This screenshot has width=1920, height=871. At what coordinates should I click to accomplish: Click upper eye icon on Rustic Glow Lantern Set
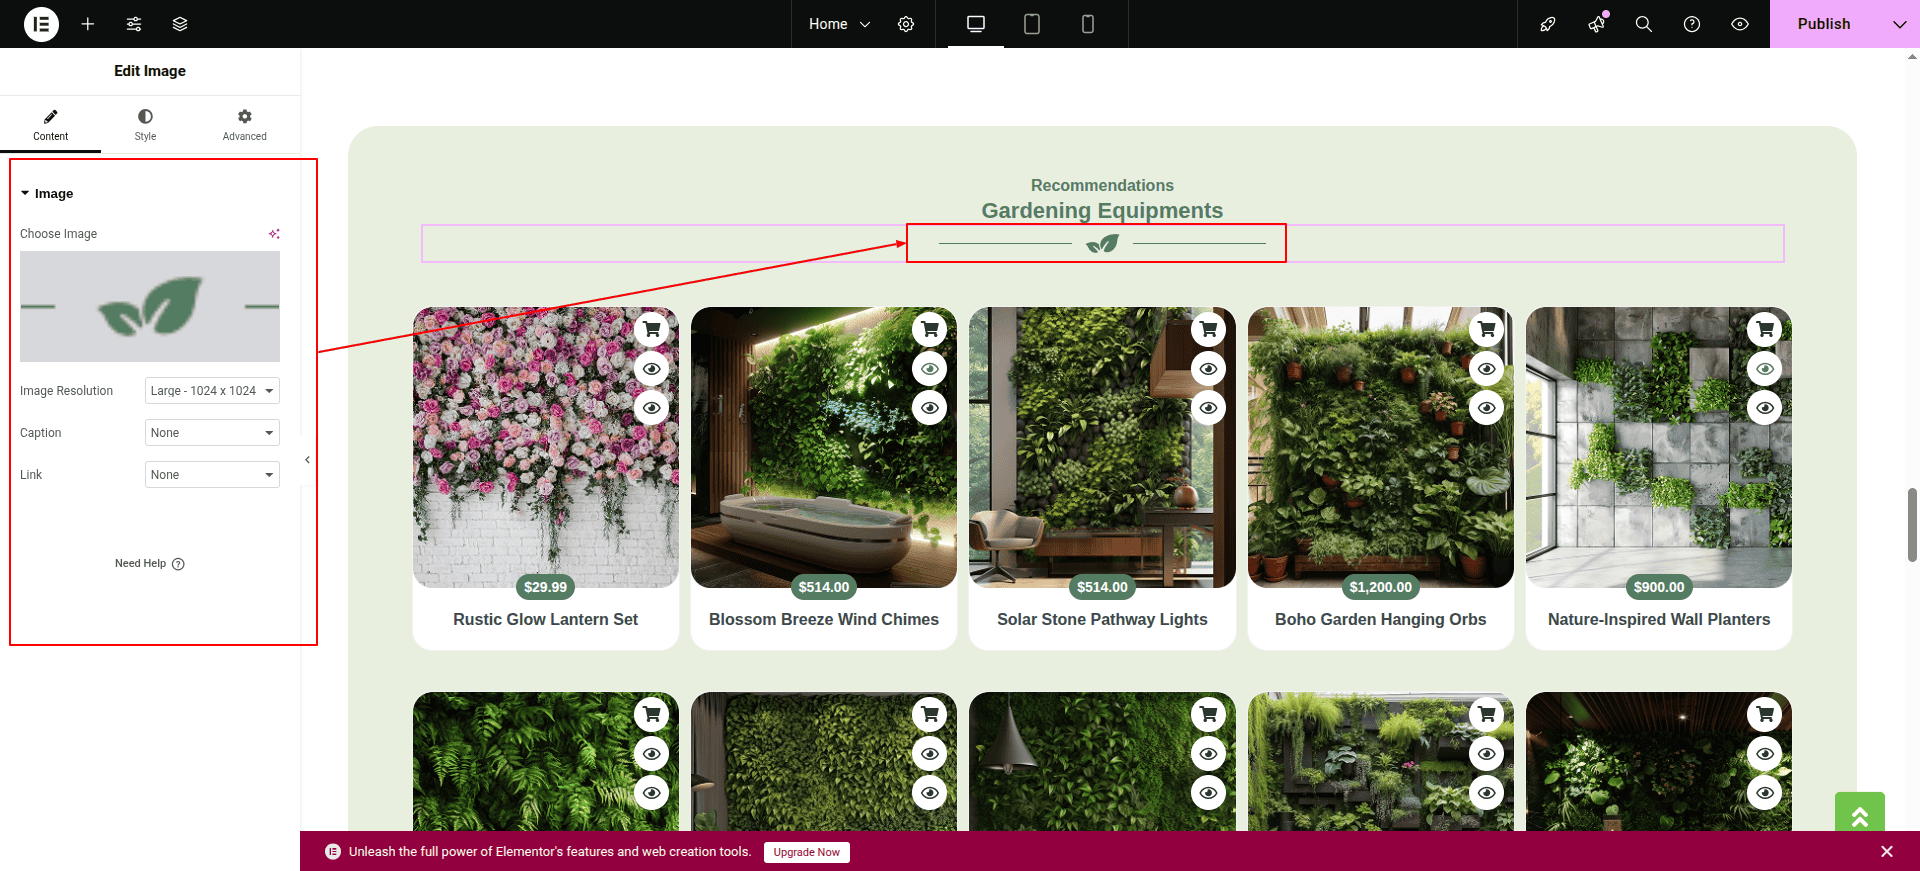tap(652, 369)
